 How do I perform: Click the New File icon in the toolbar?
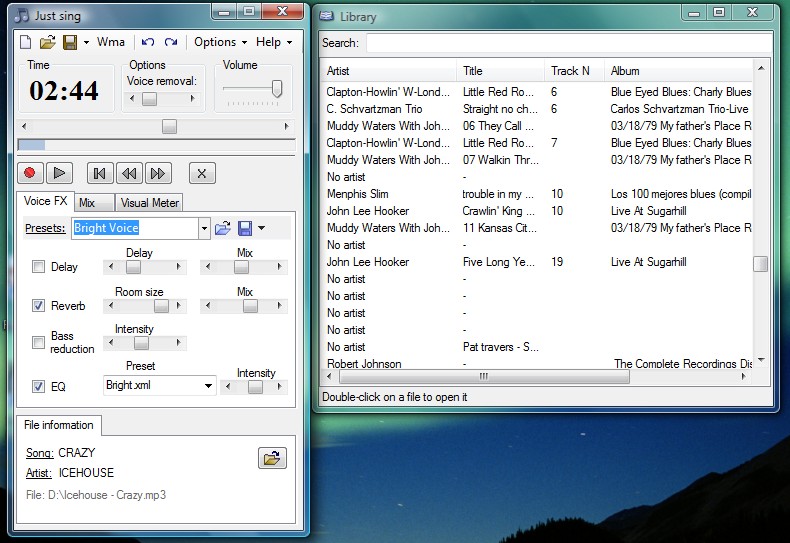click(x=27, y=42)
